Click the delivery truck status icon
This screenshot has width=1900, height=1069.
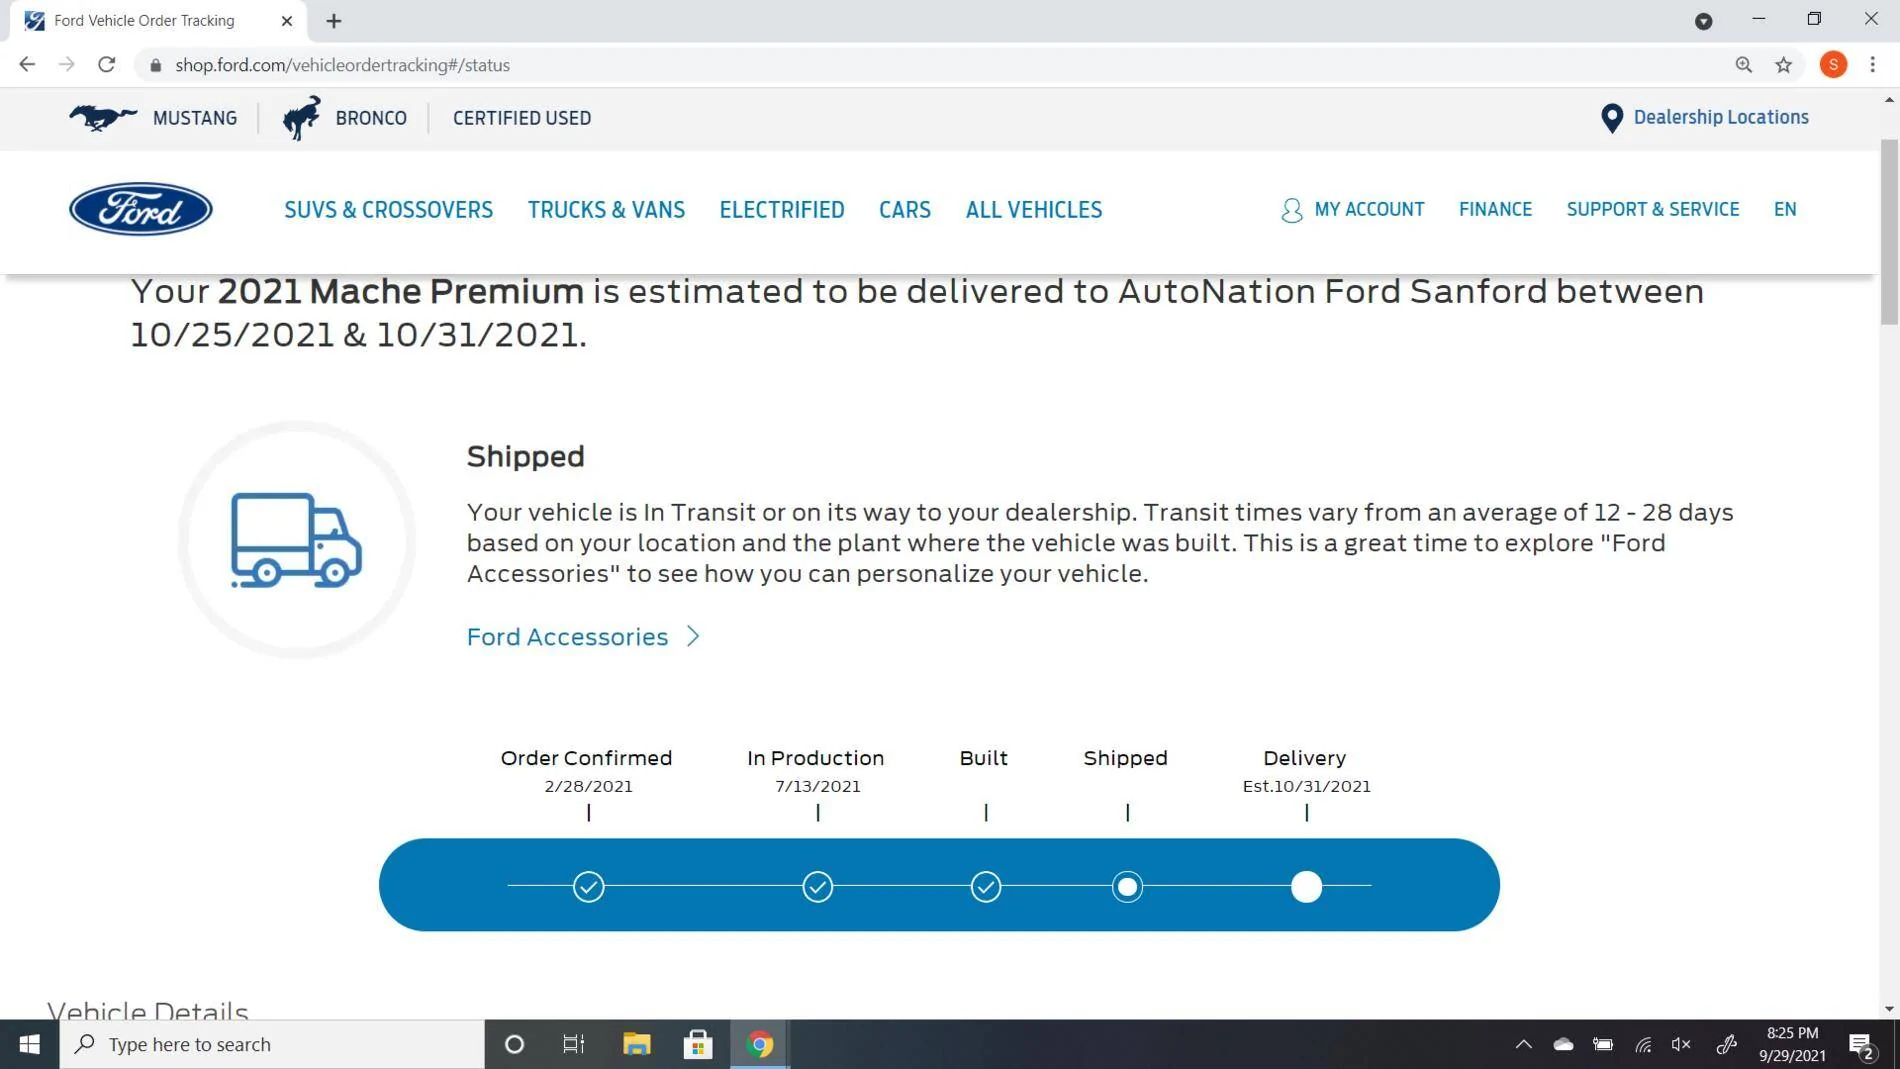click(296, 540)
